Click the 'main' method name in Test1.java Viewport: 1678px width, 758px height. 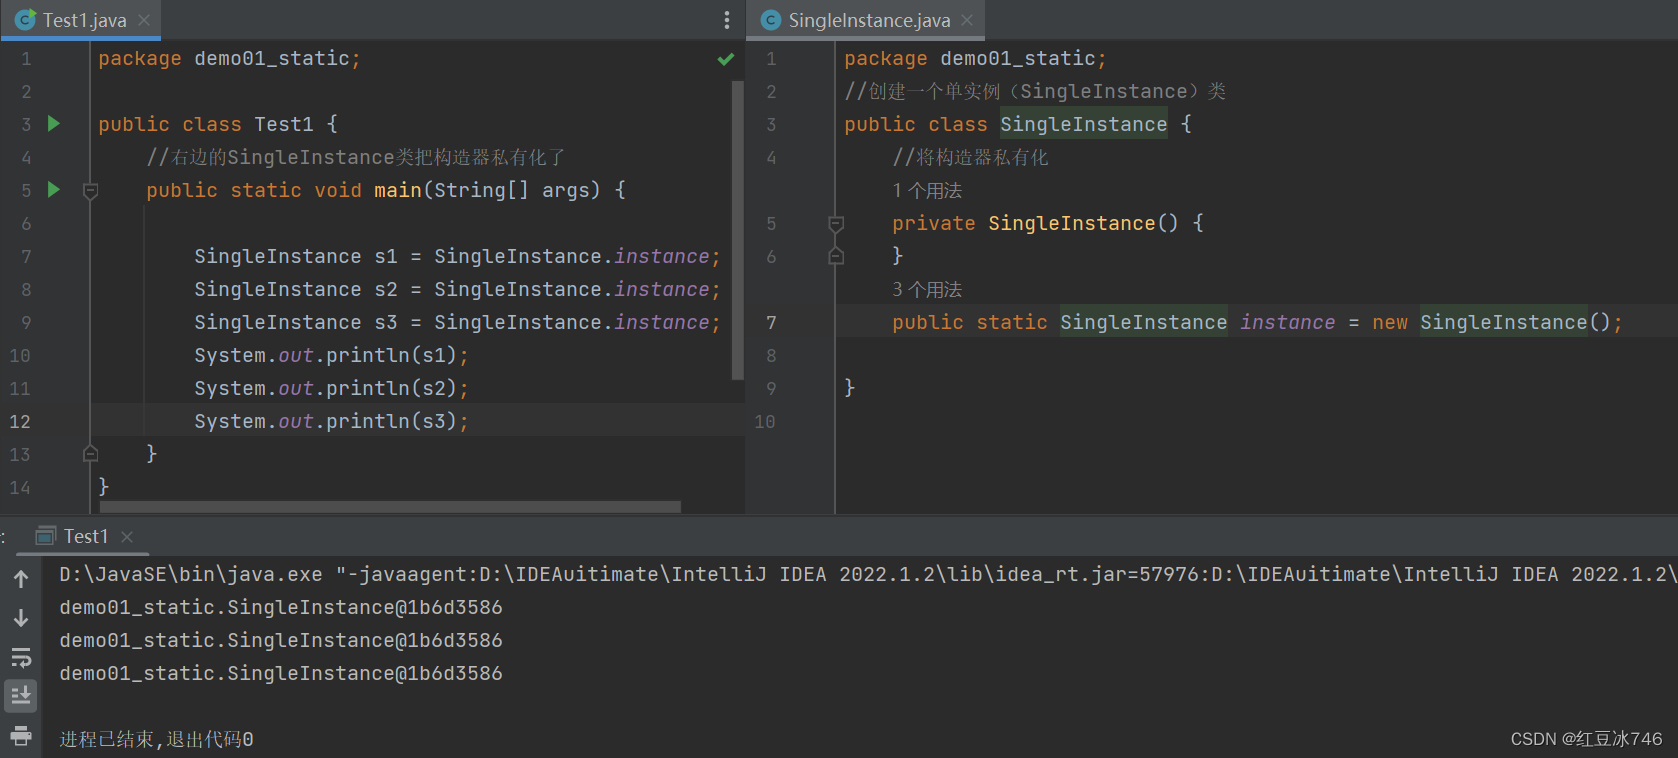point(398,190)
